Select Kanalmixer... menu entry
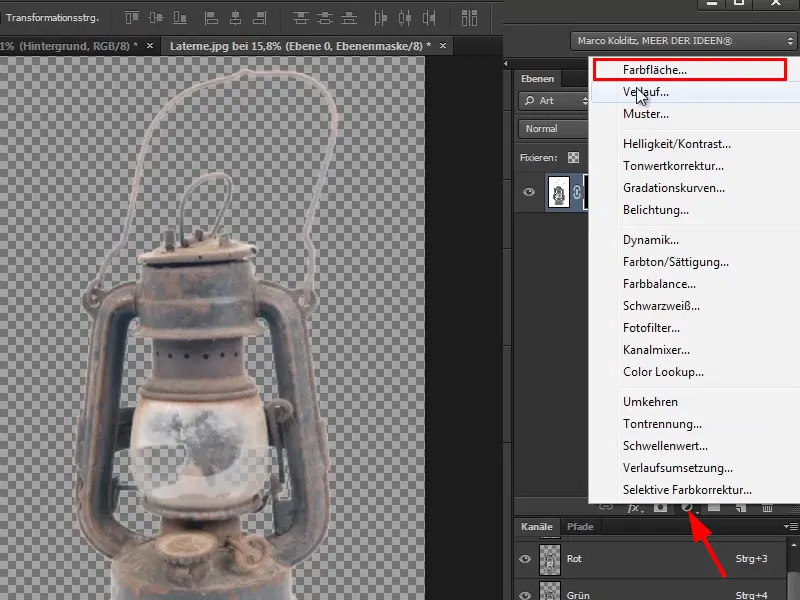This screenshot has width=800, height=600. coord(695,349)
